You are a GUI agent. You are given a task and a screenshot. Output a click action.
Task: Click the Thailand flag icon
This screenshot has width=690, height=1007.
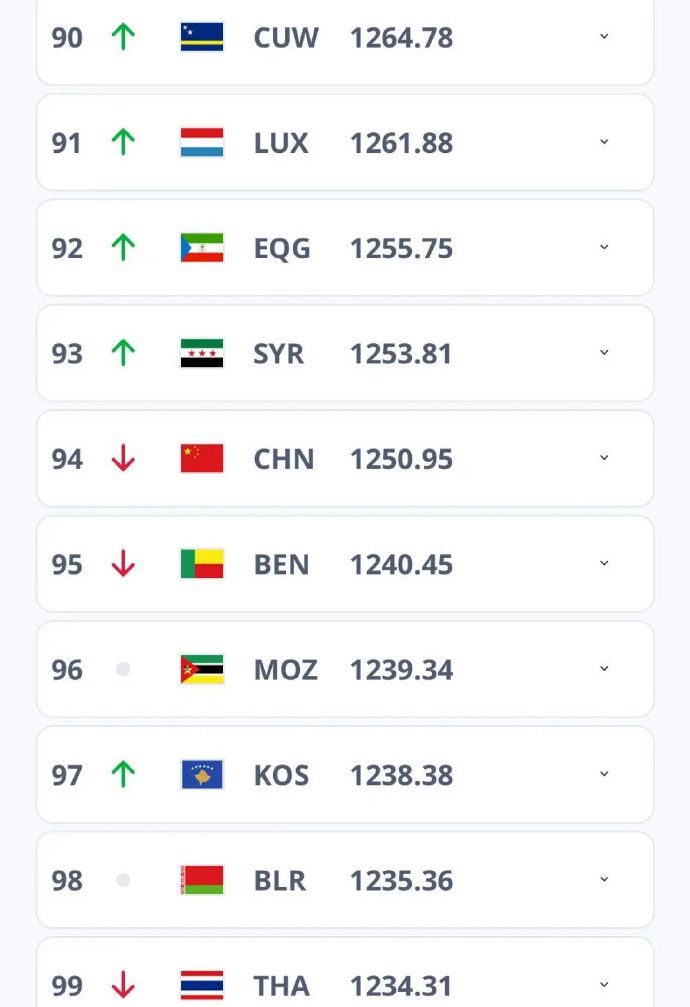click(202, 985)
